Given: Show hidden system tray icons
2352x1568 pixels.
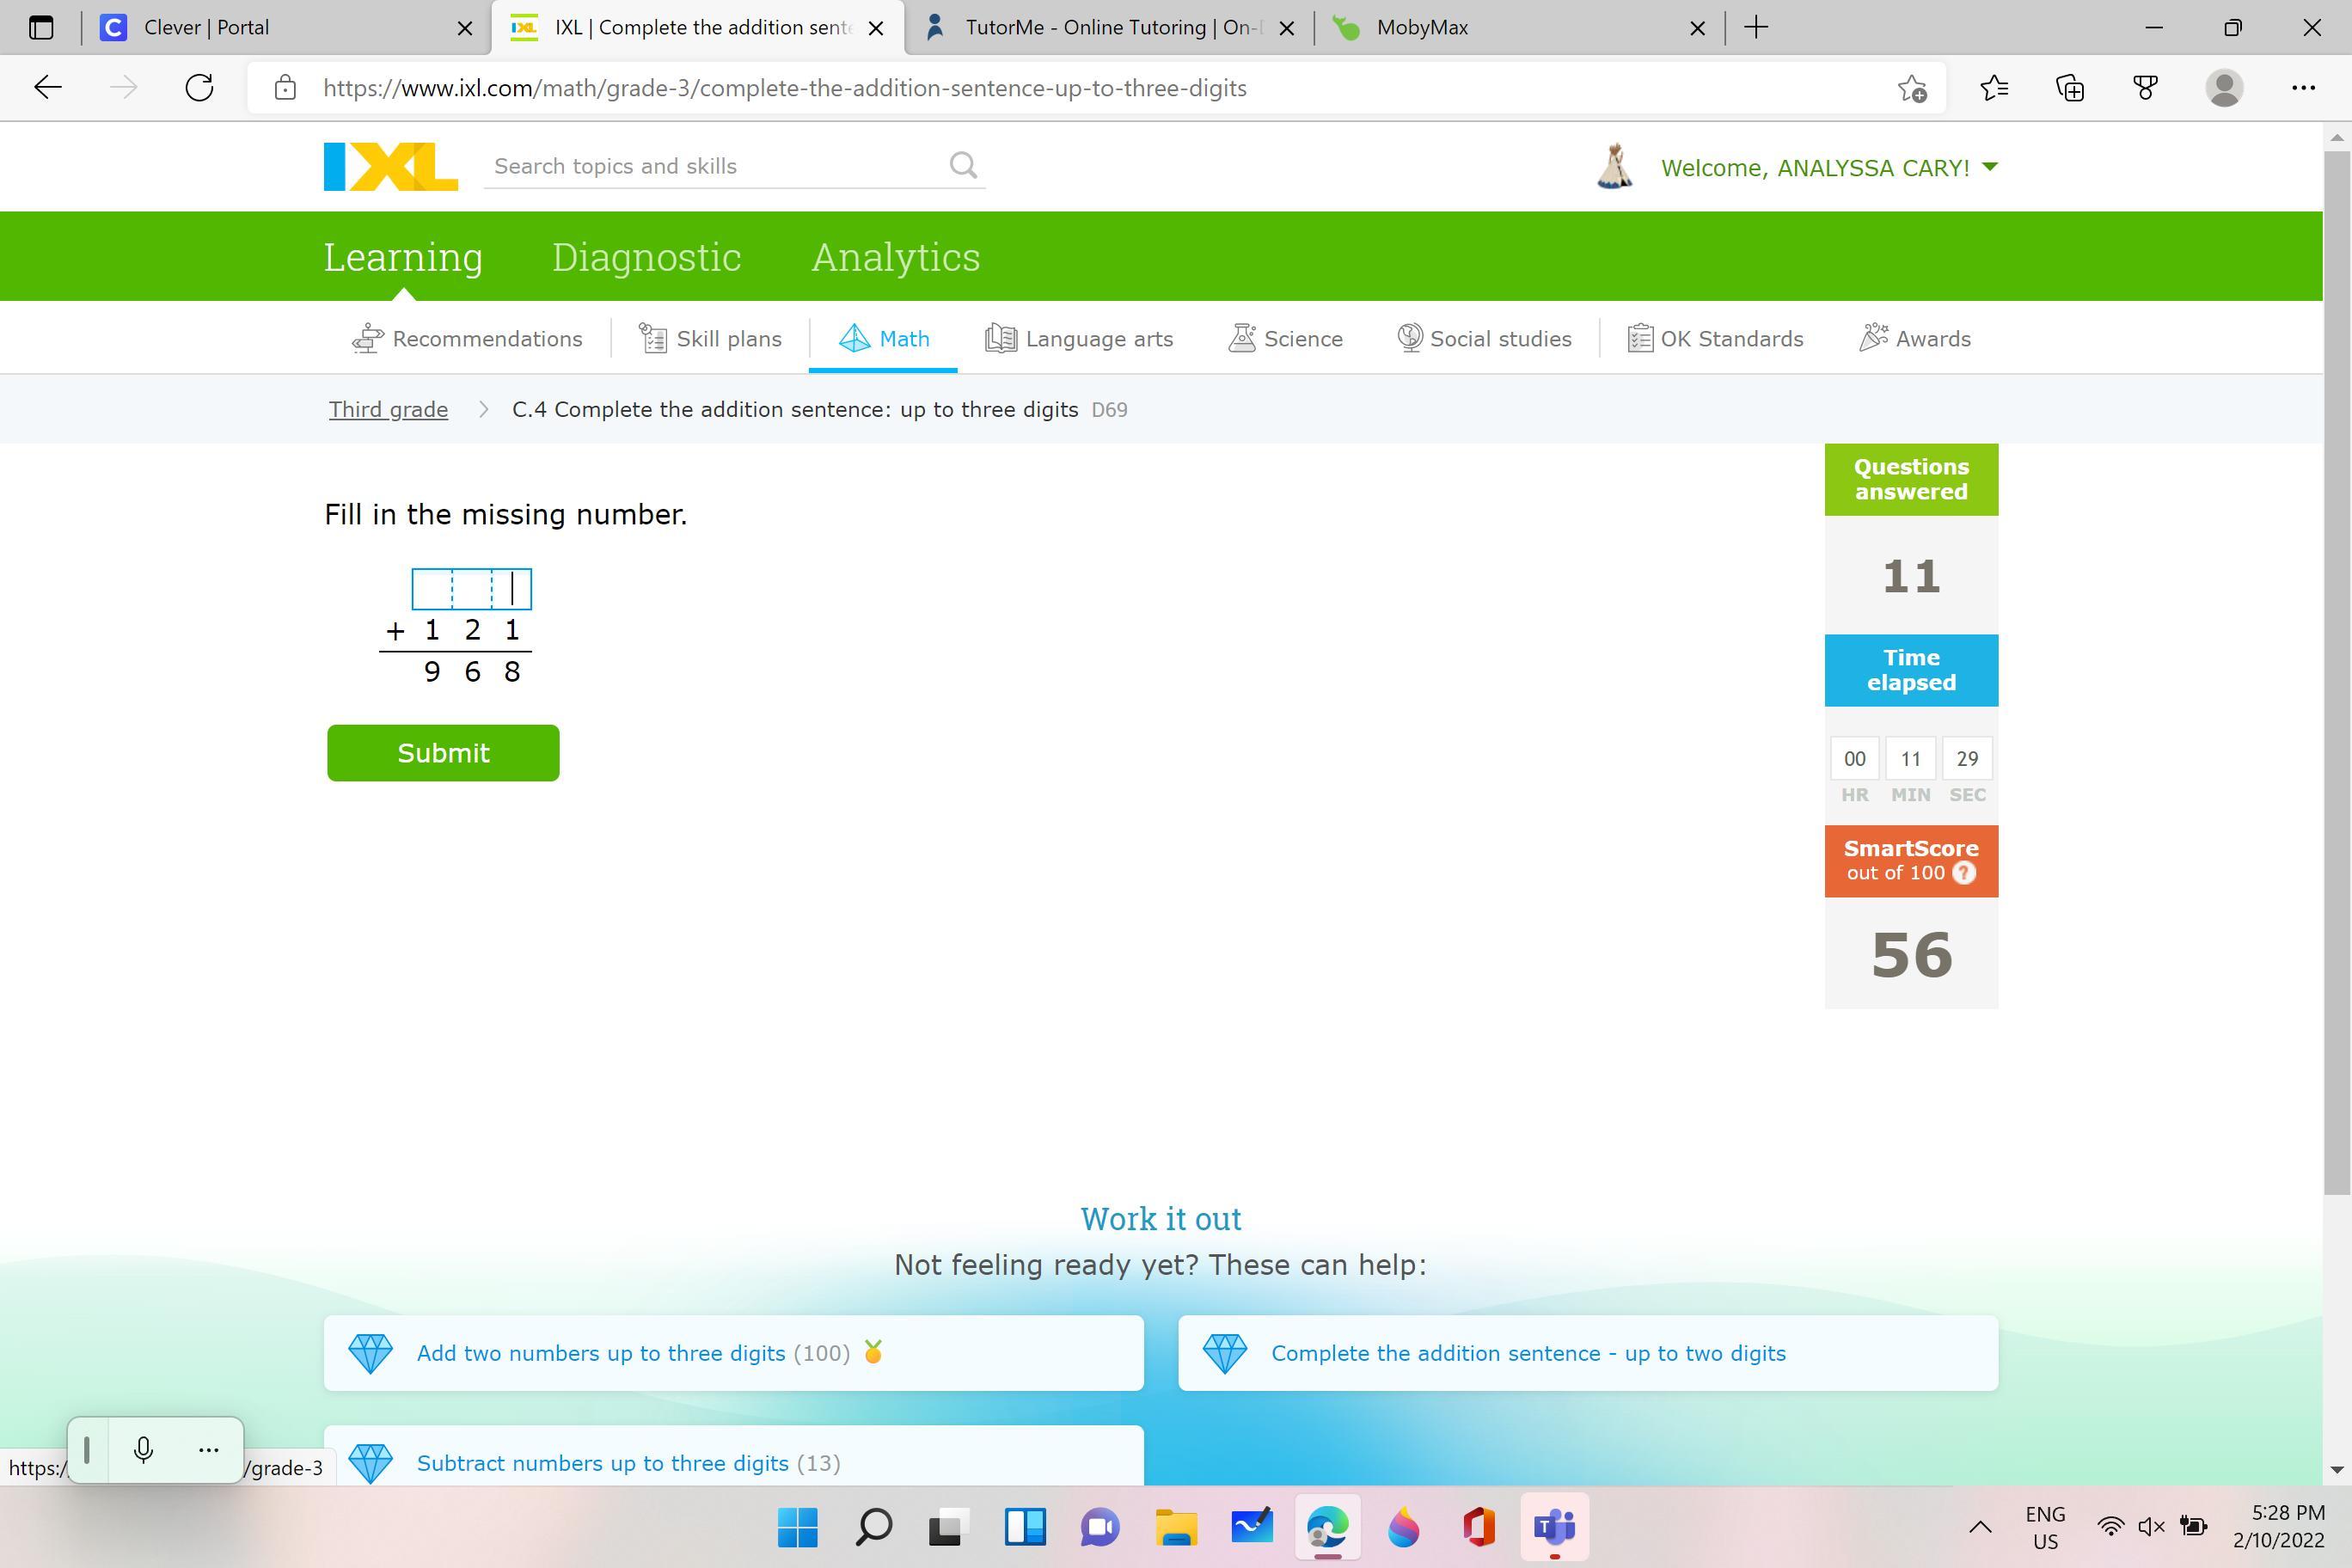Looking at the screenshot, I should pyautogui.click(x=1979, y=1527).
